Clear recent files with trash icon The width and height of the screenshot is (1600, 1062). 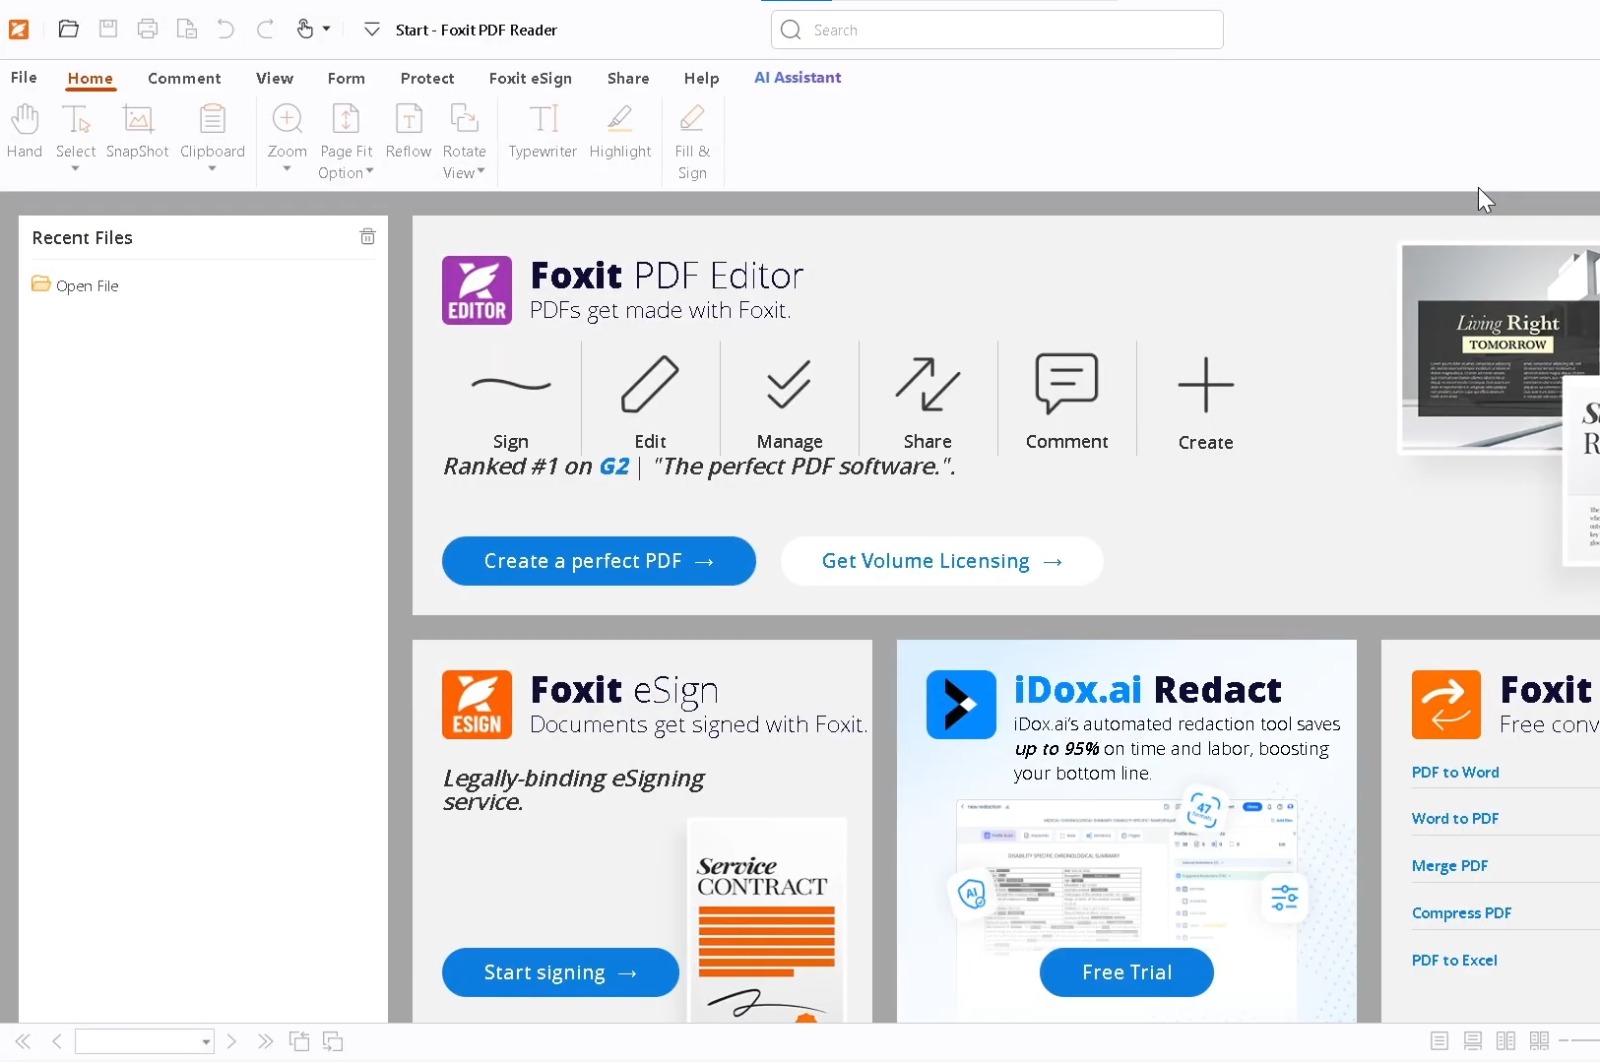point(367,236)
